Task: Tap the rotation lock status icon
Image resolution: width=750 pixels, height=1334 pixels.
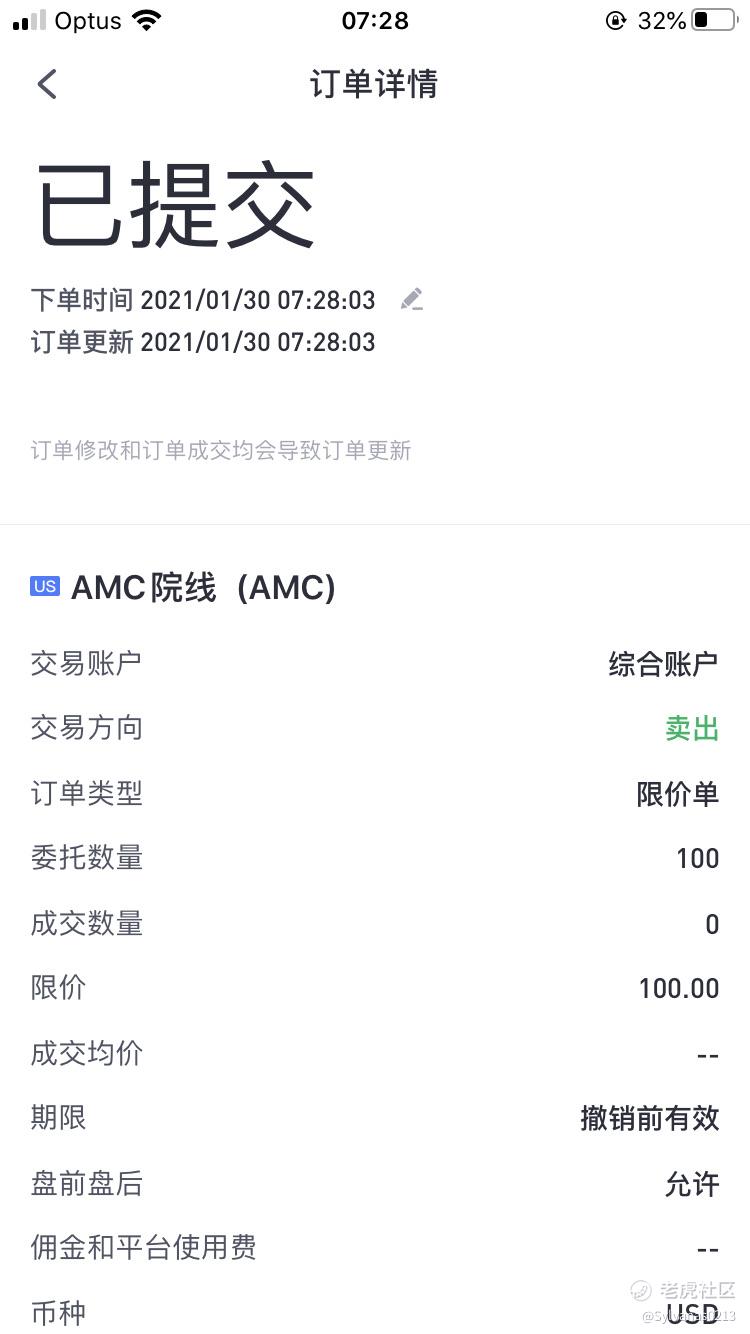Action: (x=616, y=20)
